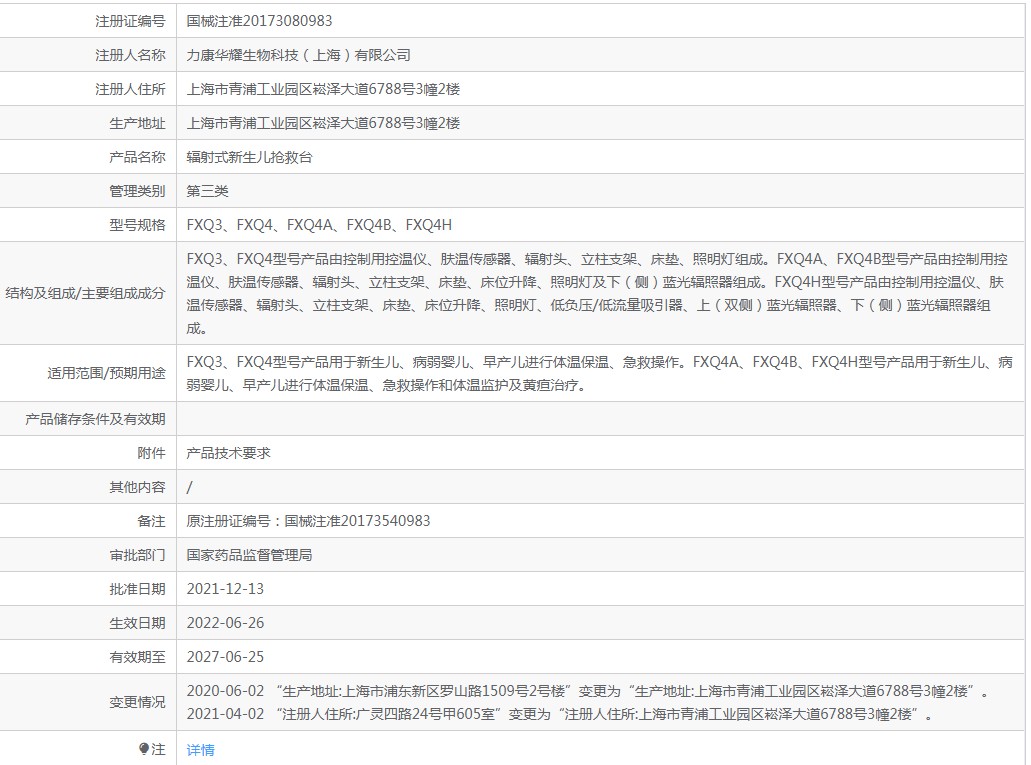Screen dimensions: 1031x765
Task: Select the 第三类 management class value
Action: (x=207, y=191)
